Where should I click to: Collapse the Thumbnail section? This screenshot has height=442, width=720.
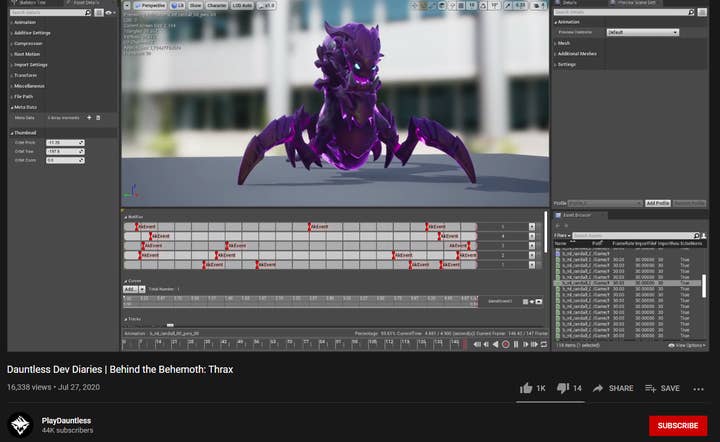coord(23,133)
